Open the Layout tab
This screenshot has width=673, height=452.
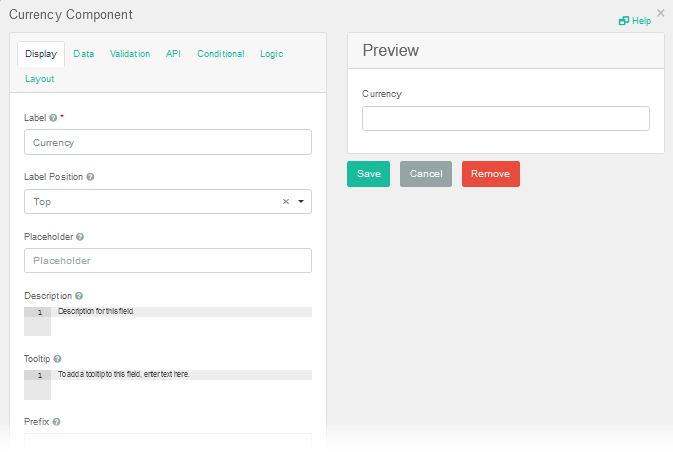point(40,79)
